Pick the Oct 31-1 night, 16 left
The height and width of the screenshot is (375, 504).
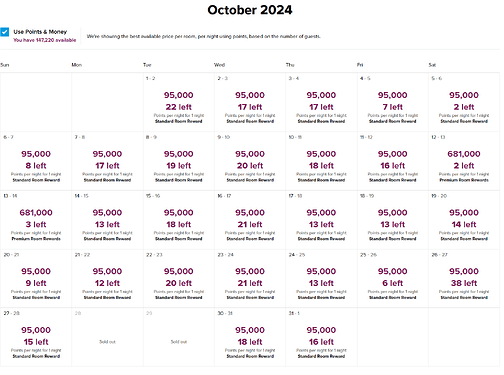click(321, 337)
